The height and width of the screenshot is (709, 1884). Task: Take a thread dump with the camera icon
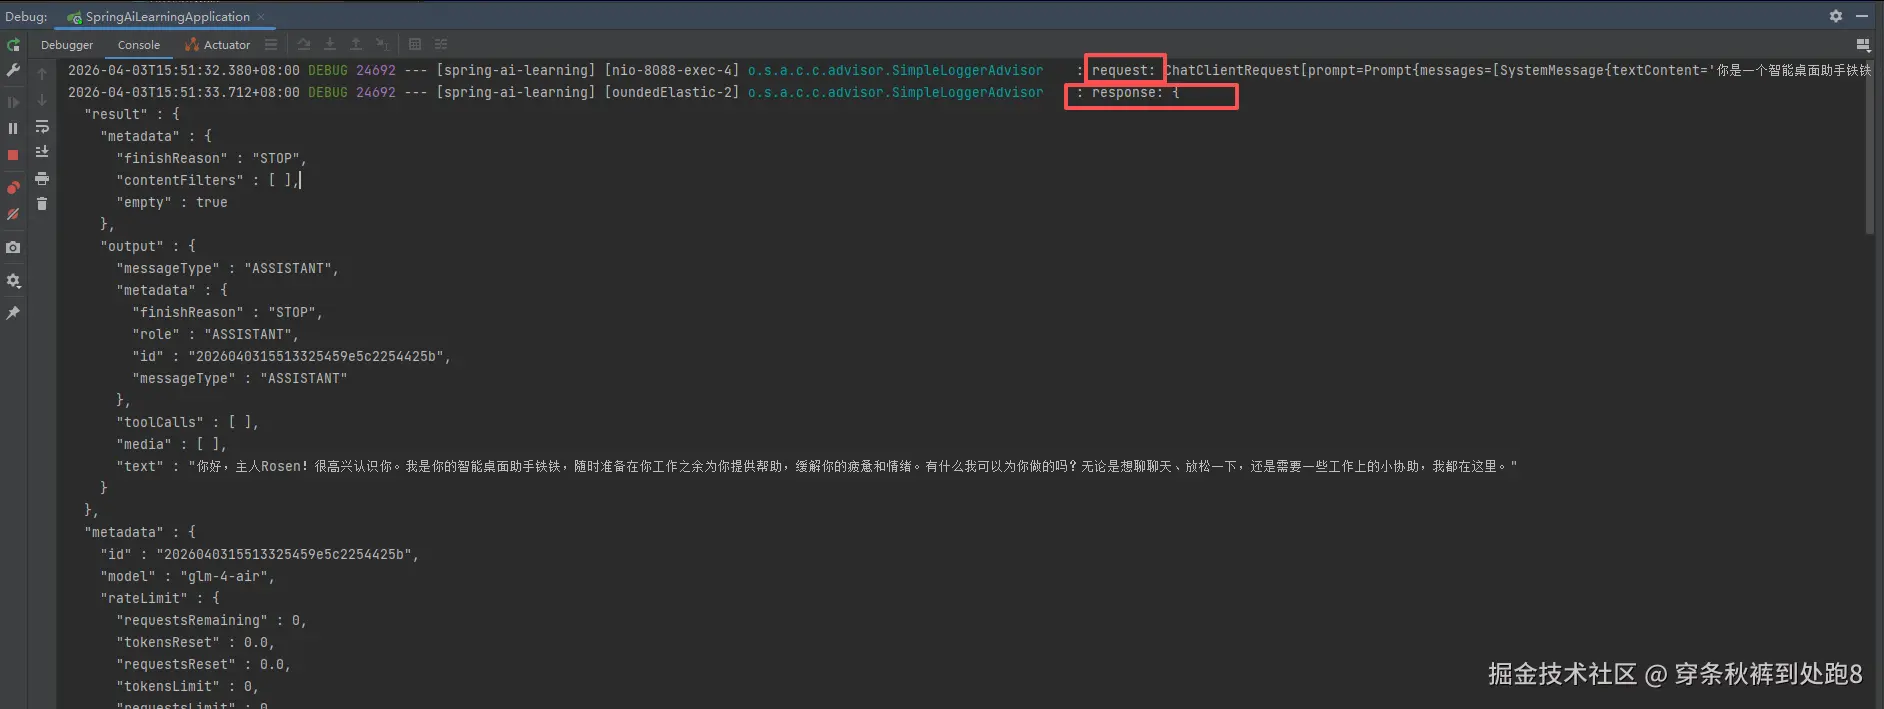(x=13, y=247)
